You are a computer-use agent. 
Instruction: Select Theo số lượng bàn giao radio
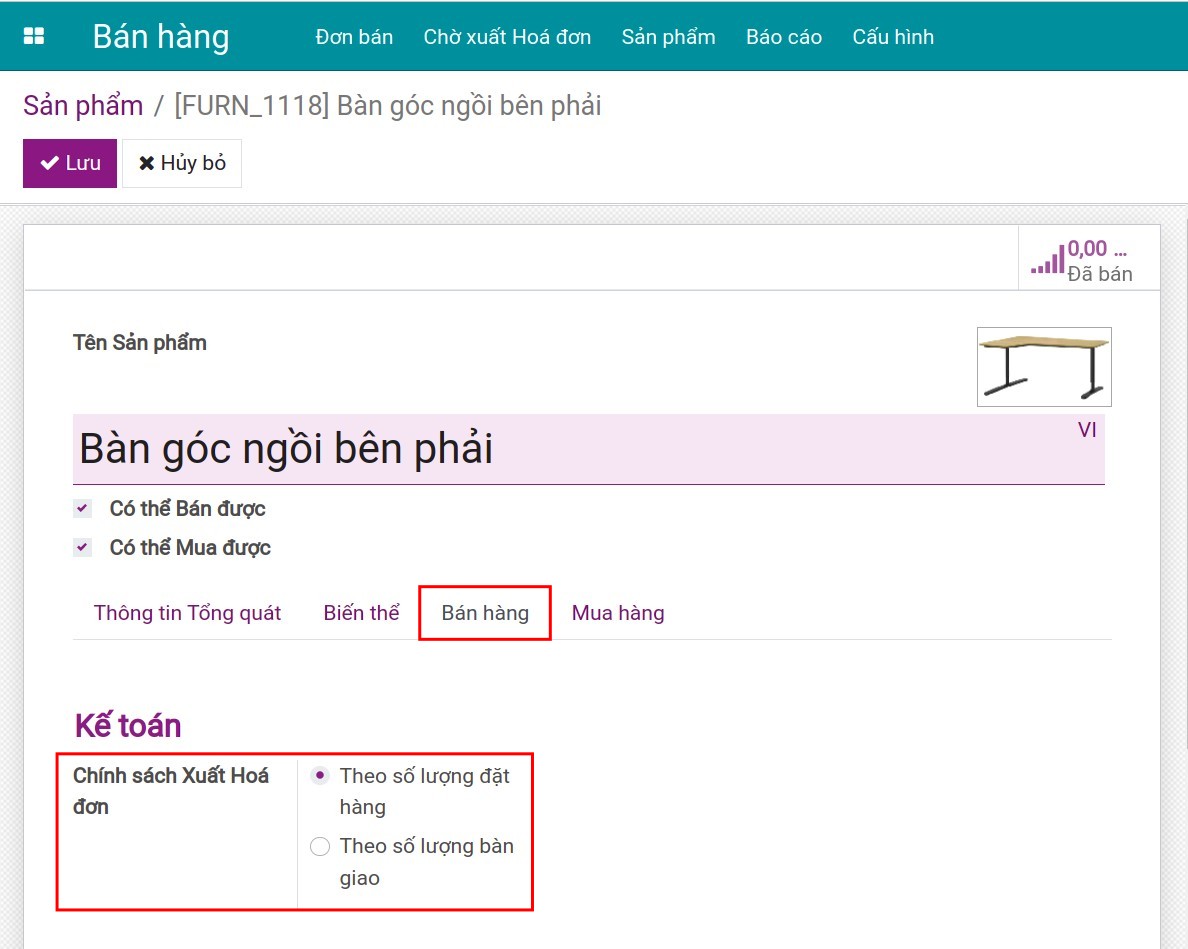point(320,846)
